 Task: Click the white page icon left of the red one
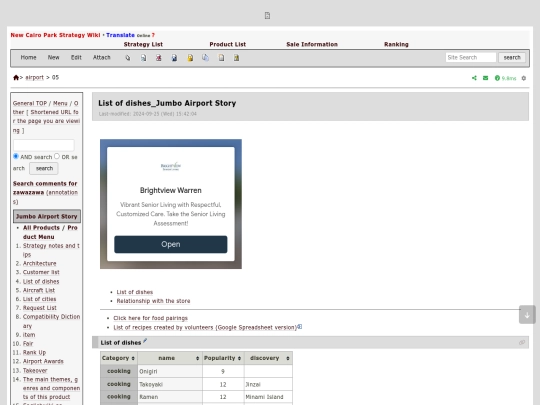[143, 58]
